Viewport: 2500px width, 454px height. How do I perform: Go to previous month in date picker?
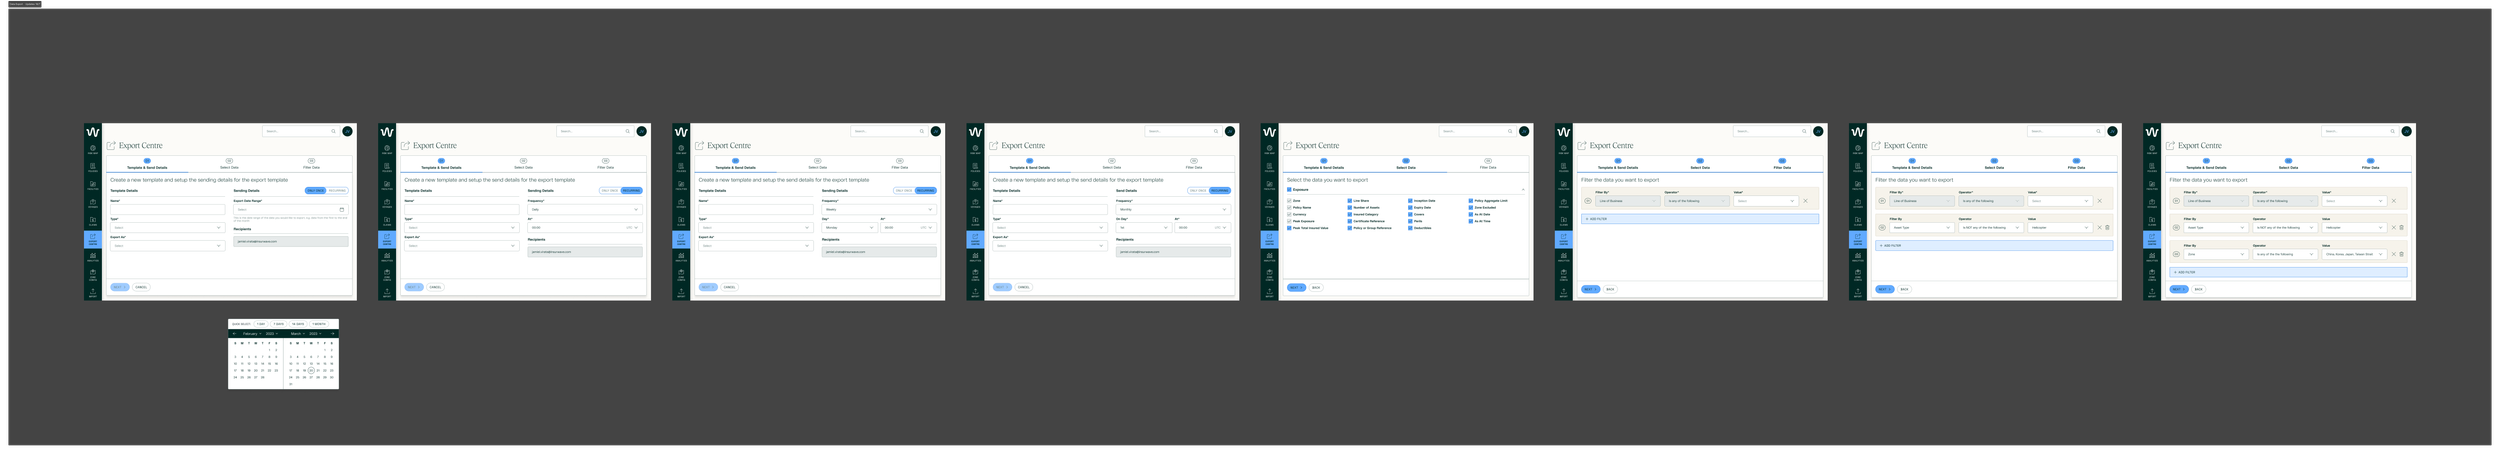pyautogui.click(x=234, y=334)
